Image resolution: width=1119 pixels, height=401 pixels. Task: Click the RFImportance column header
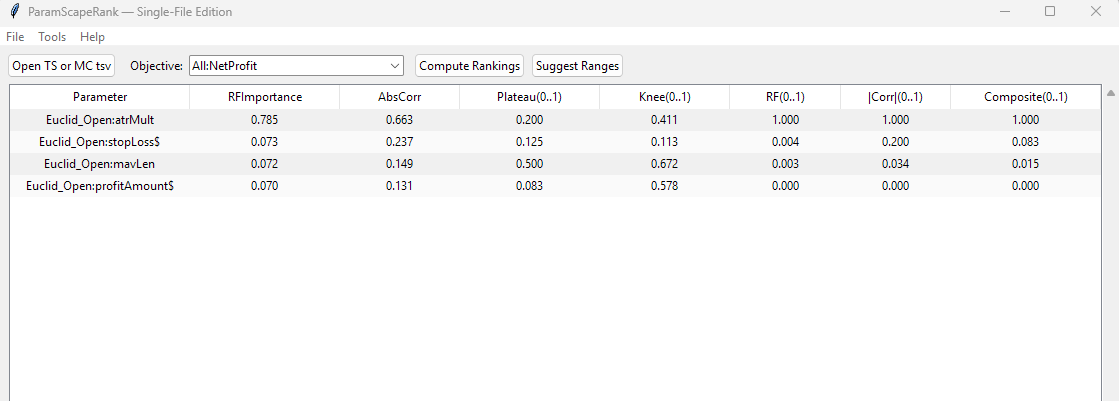pos(265,97)
